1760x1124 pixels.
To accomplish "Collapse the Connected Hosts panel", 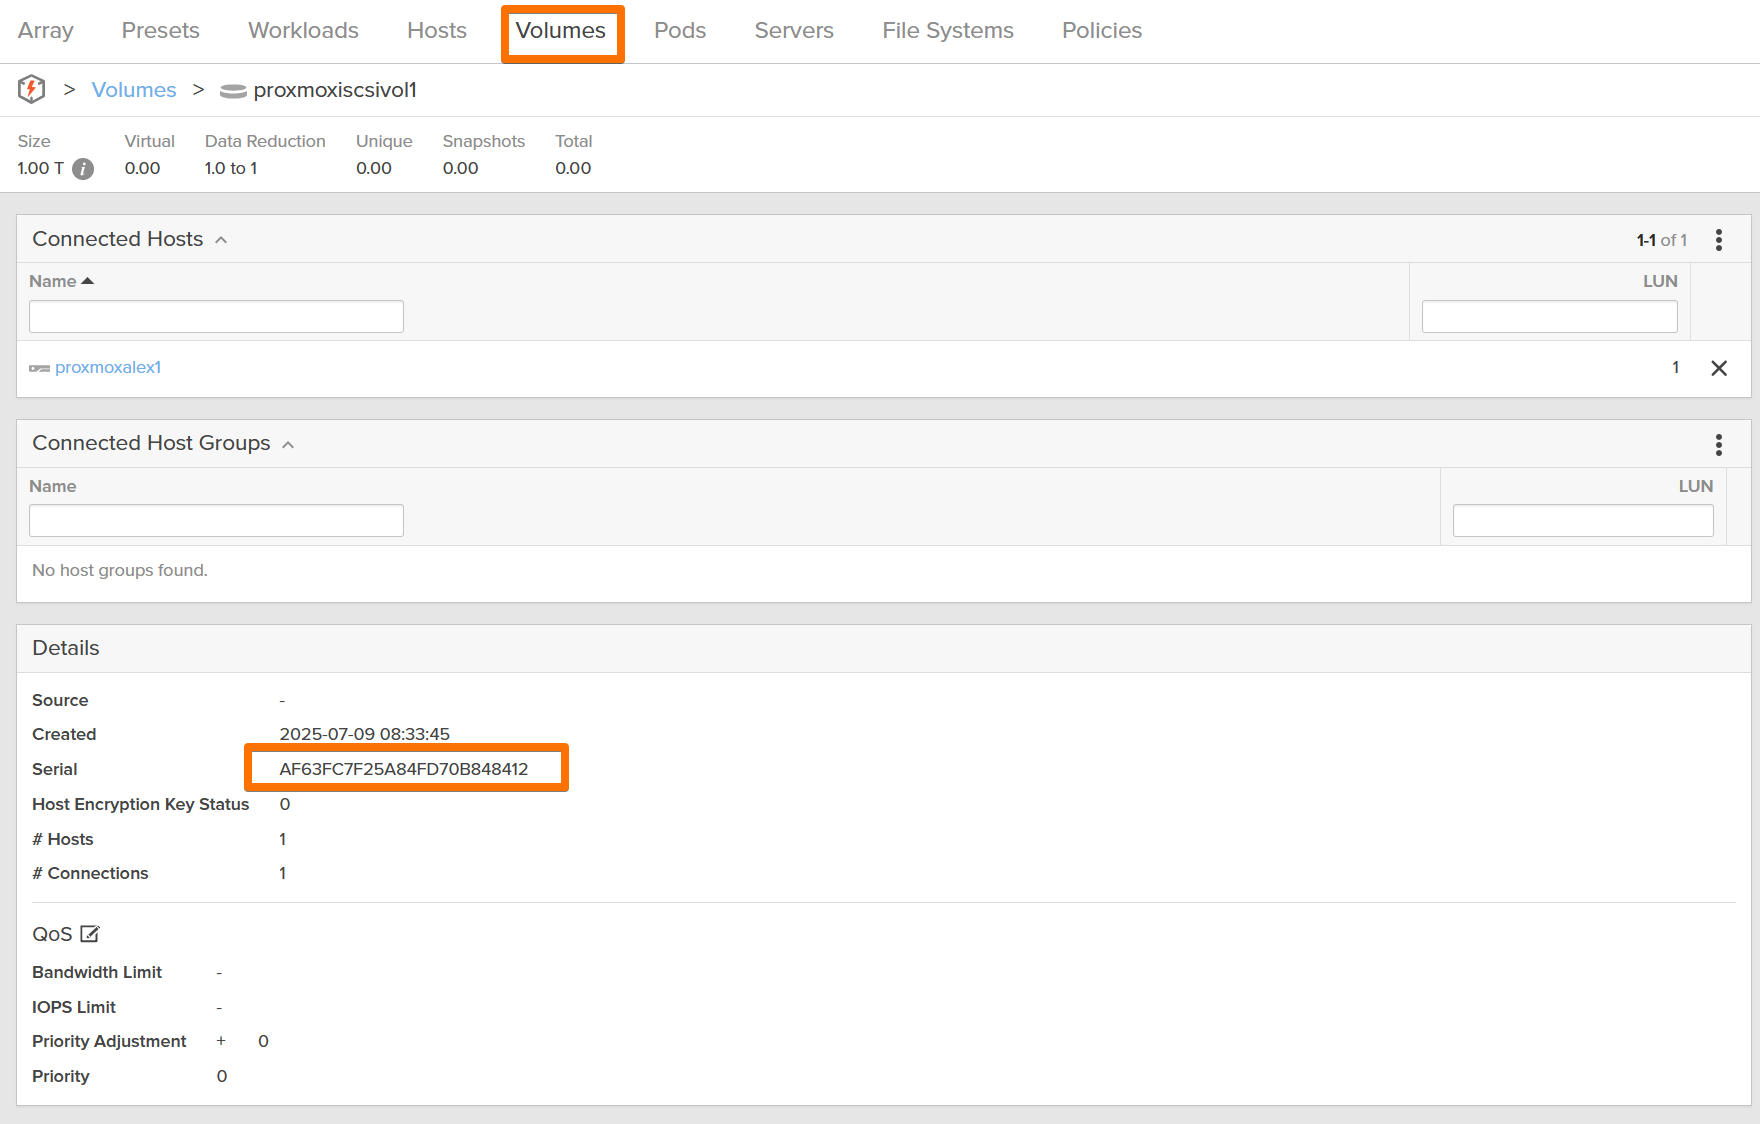I will click(x=221, y=240).
